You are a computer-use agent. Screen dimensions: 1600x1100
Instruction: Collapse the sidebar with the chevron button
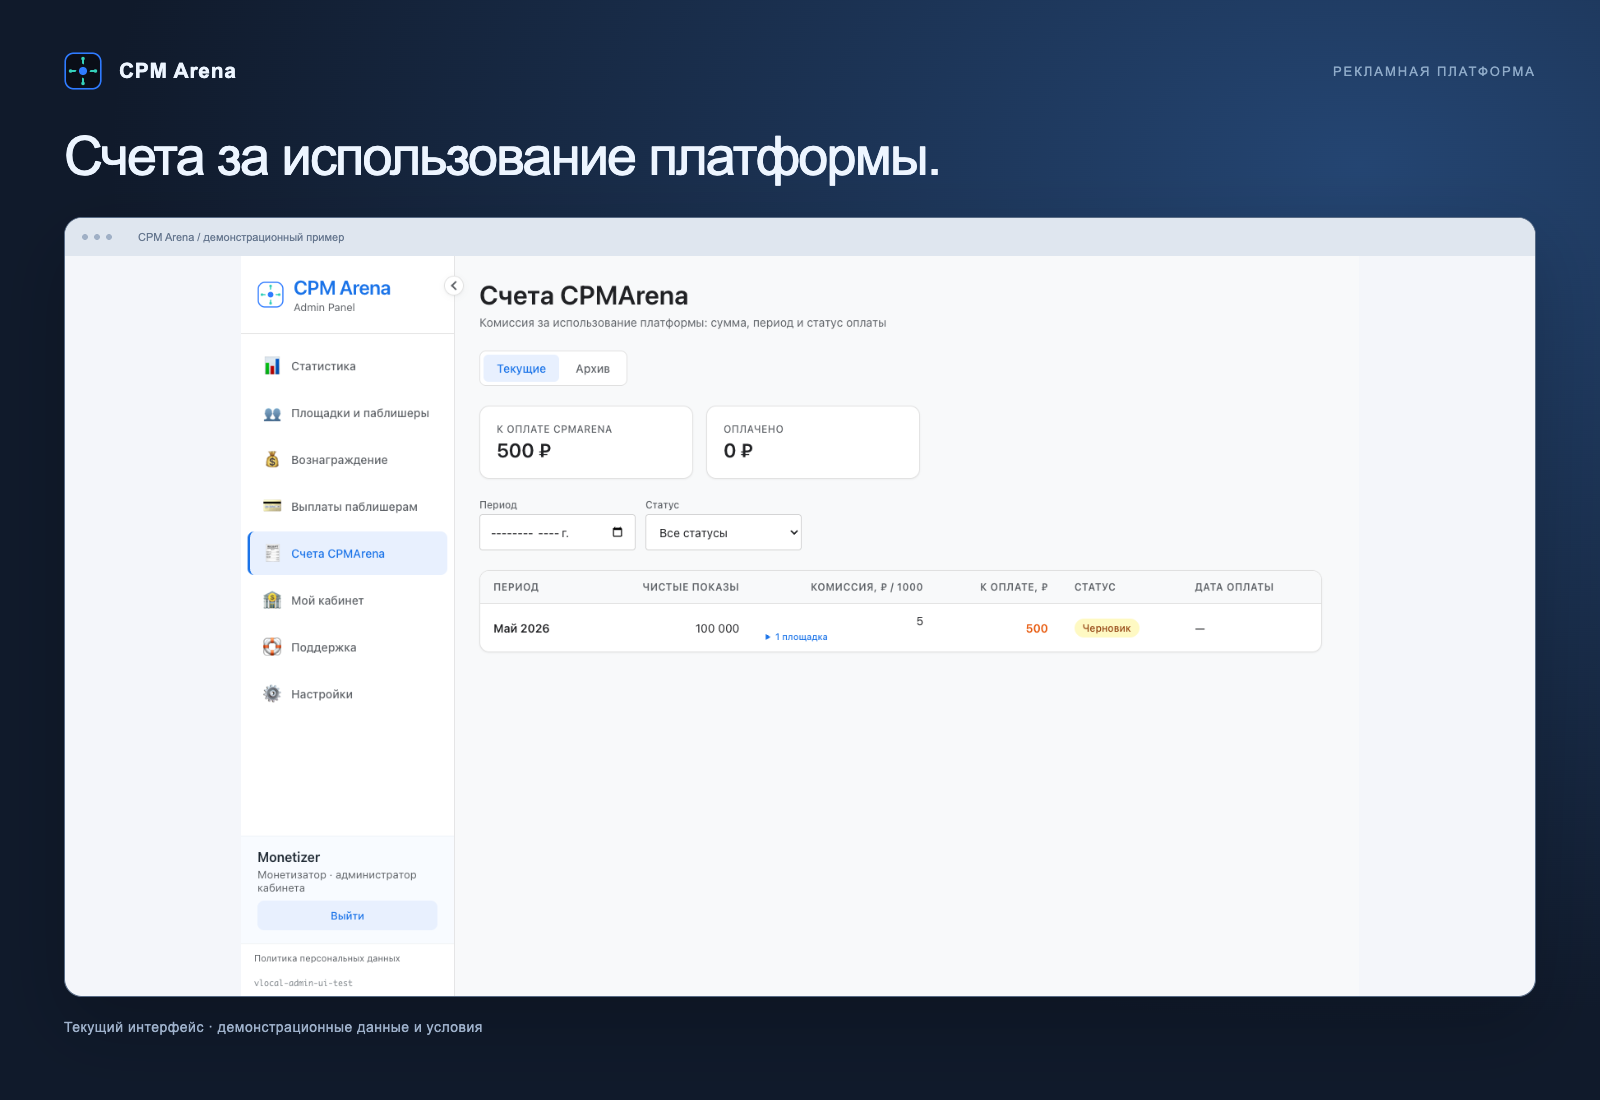click(454, 286)
